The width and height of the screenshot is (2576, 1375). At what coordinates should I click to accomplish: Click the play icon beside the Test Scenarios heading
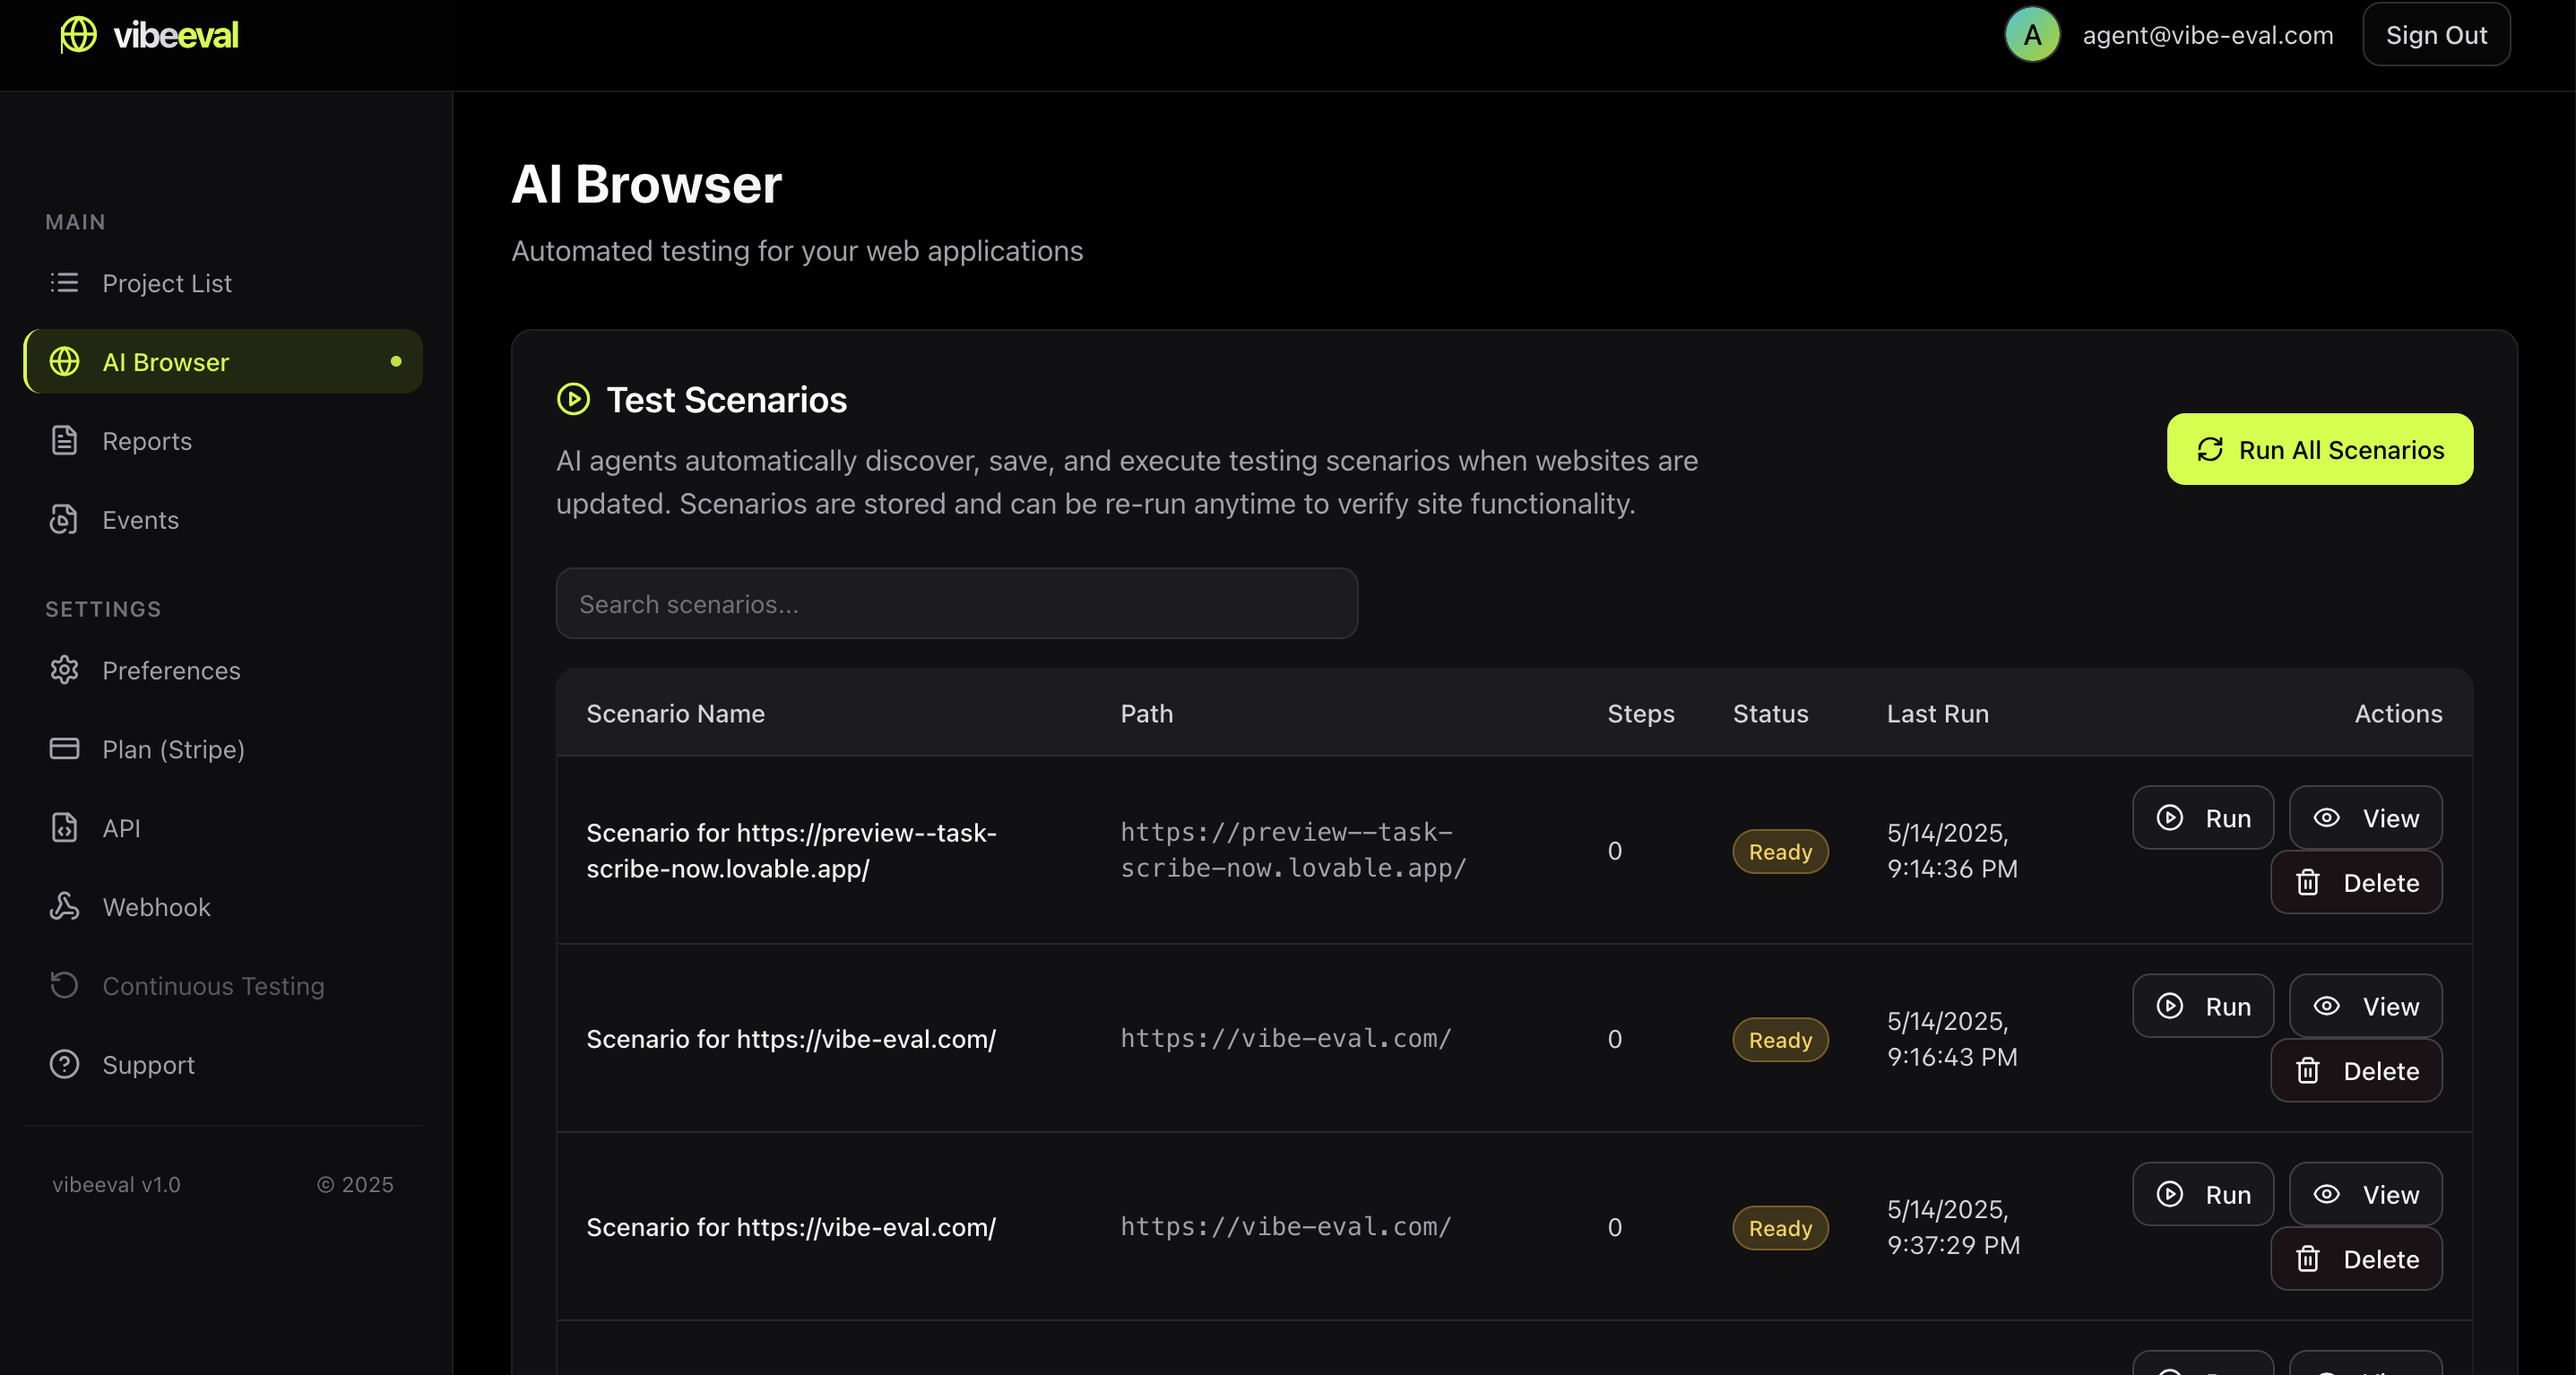[573, 400]
